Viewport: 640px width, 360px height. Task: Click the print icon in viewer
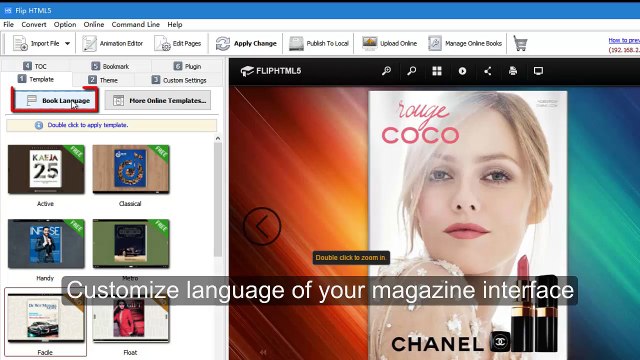(x=513, y=71)
